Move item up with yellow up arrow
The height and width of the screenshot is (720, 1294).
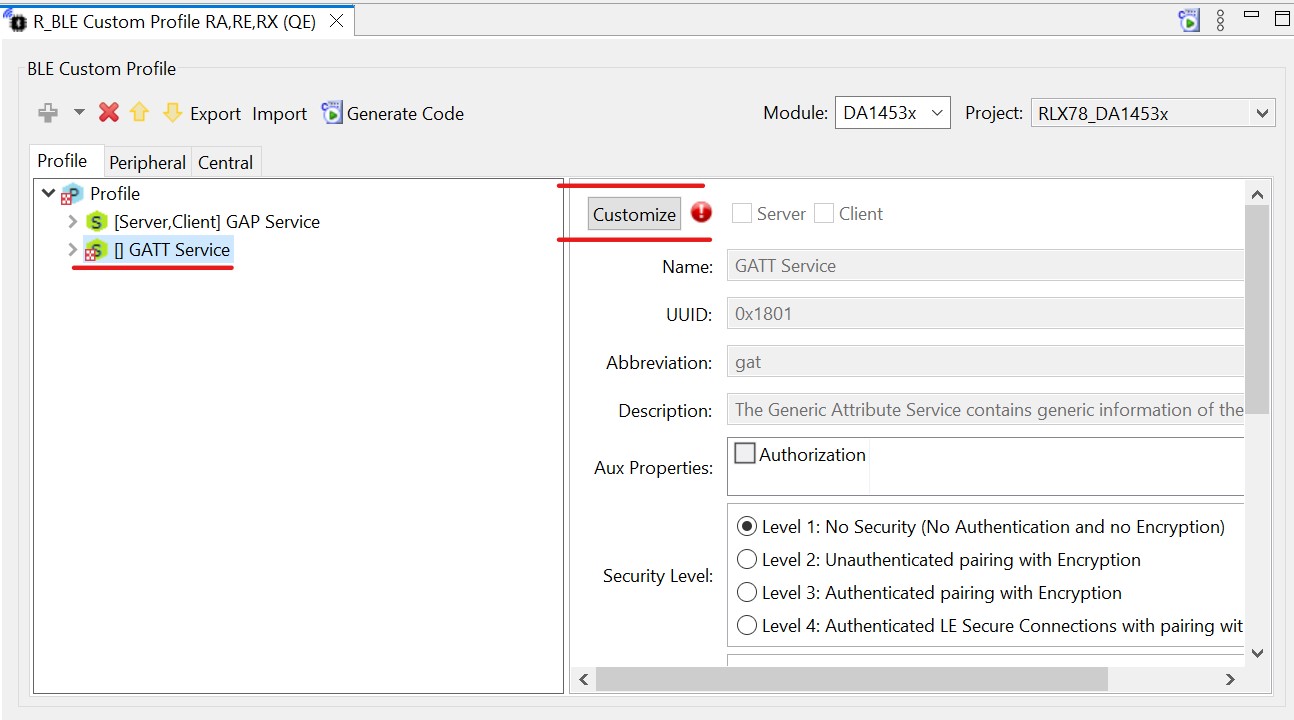click(x=139, y=112)
